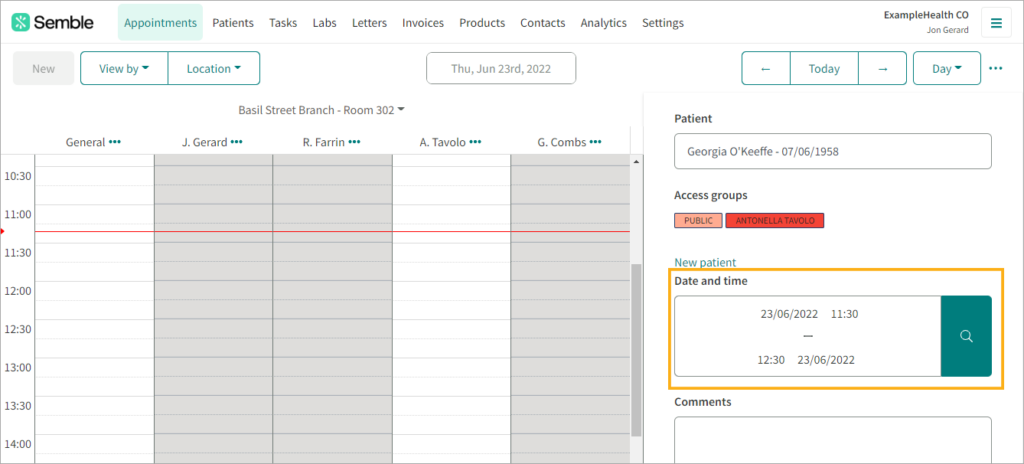Click the J. Gerard column header
This screenshot has height=464, width=1024.
pyautogui.click(x=204, y=142)
